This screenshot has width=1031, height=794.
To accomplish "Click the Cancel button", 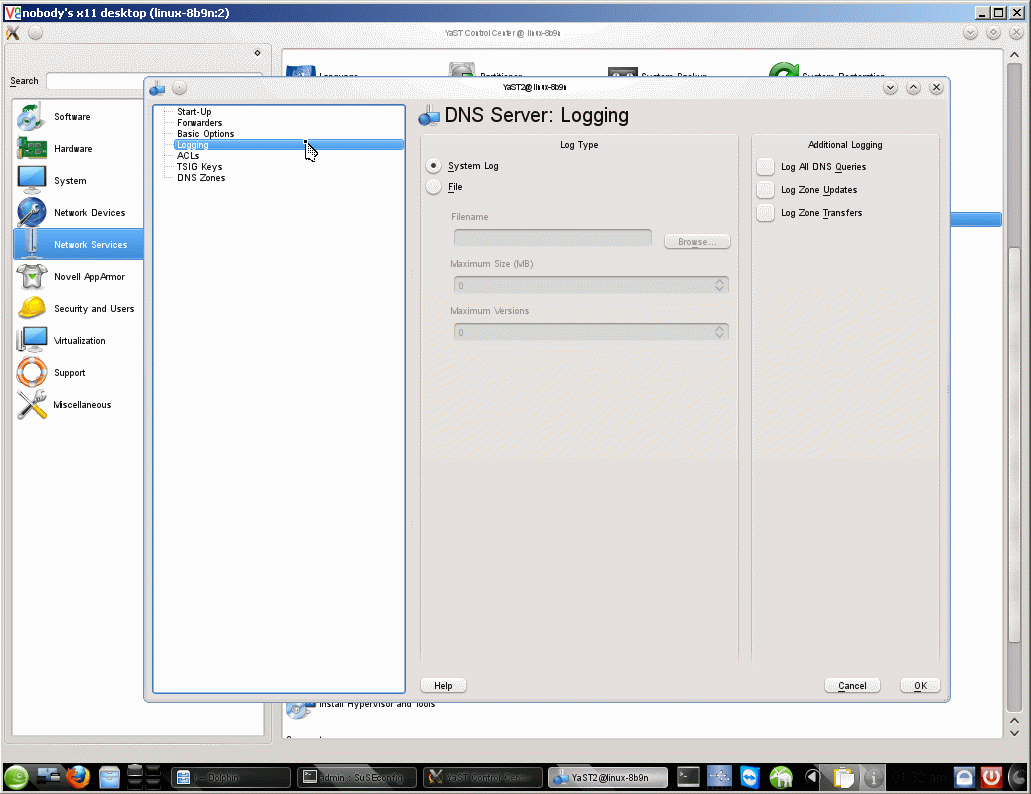I will (852, 686).
